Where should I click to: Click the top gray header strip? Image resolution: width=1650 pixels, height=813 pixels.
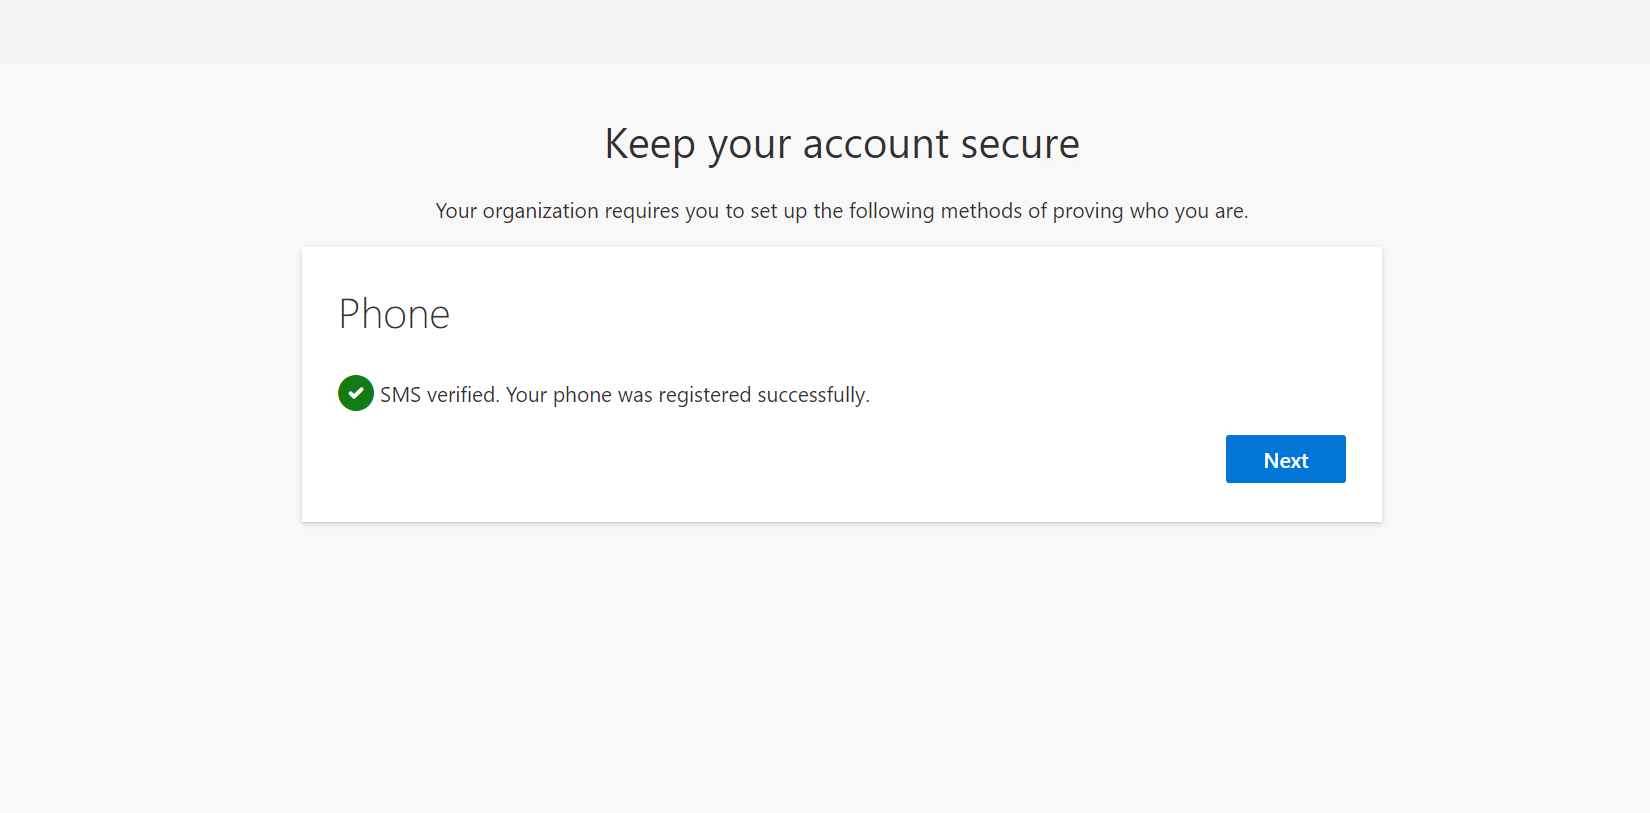(x=825, y=30)
